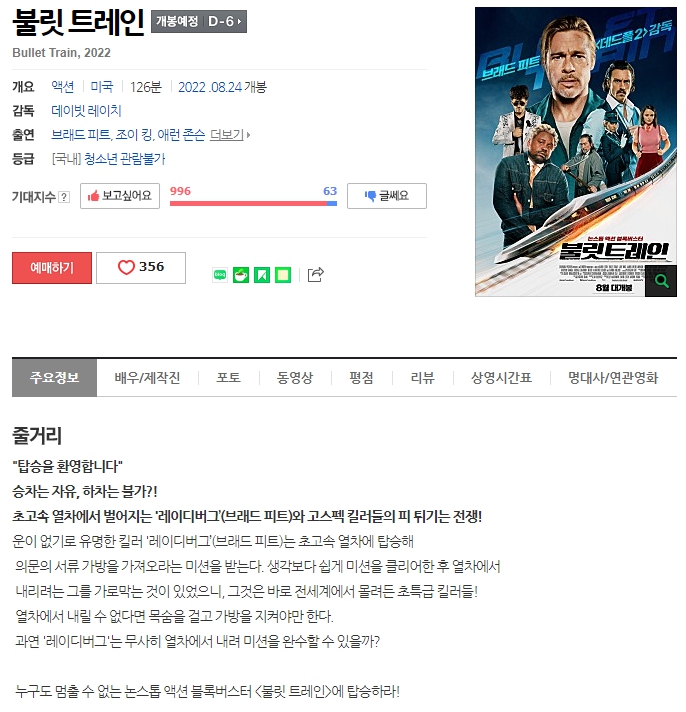The image size is (686, 712).
Task: Open director 데이빗 레이치 link
Action: coord(86,111)
